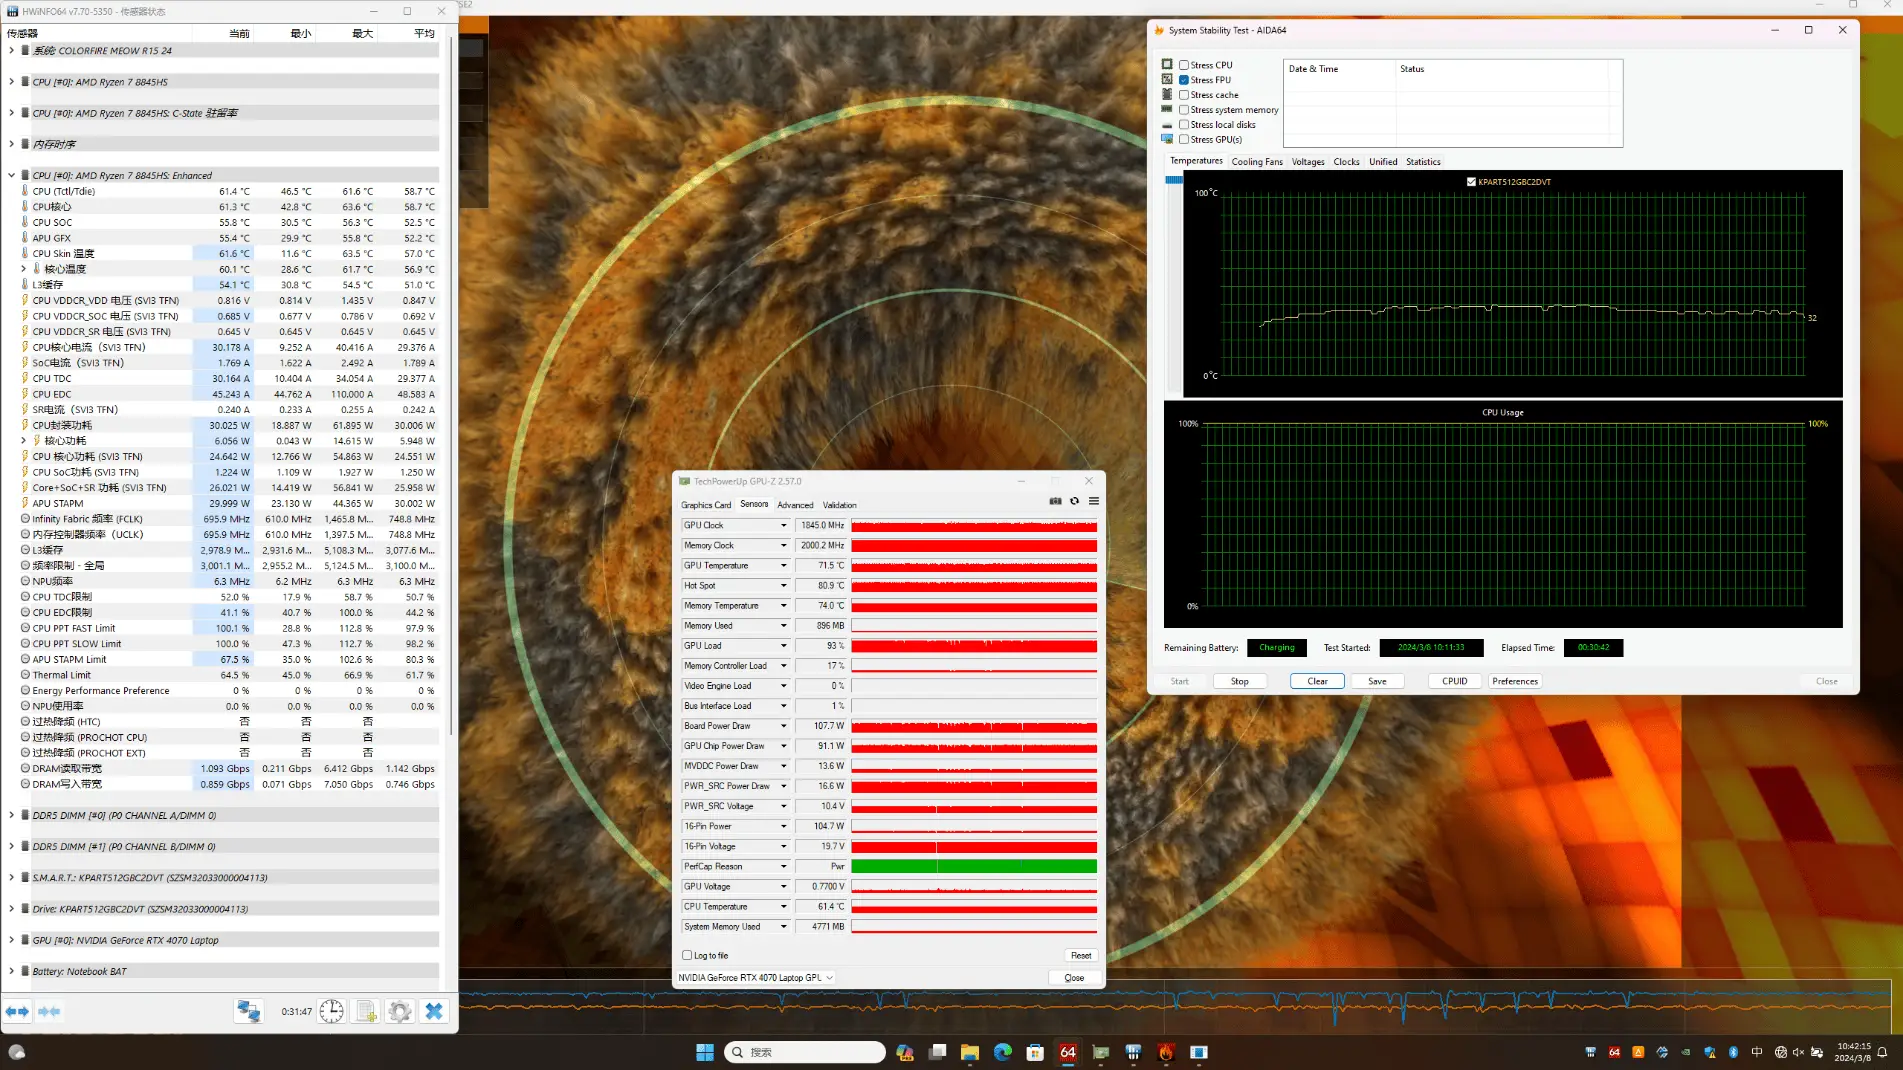Click the Stop button in AIDA64
Viewport: 1903px width, 1070px height.
click(1240, 681)
